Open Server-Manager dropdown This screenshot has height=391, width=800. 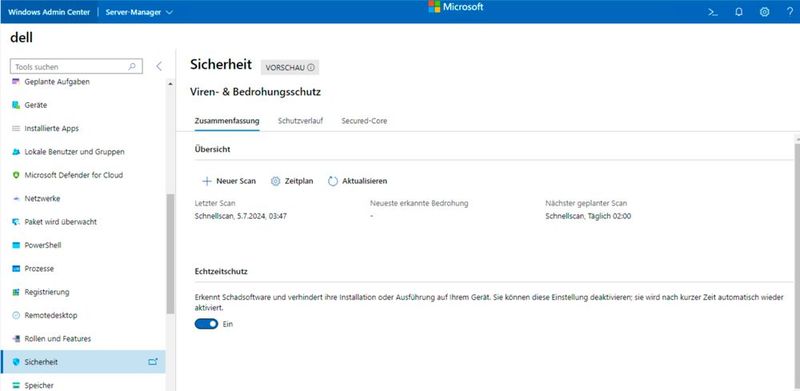tap(139, 12)
